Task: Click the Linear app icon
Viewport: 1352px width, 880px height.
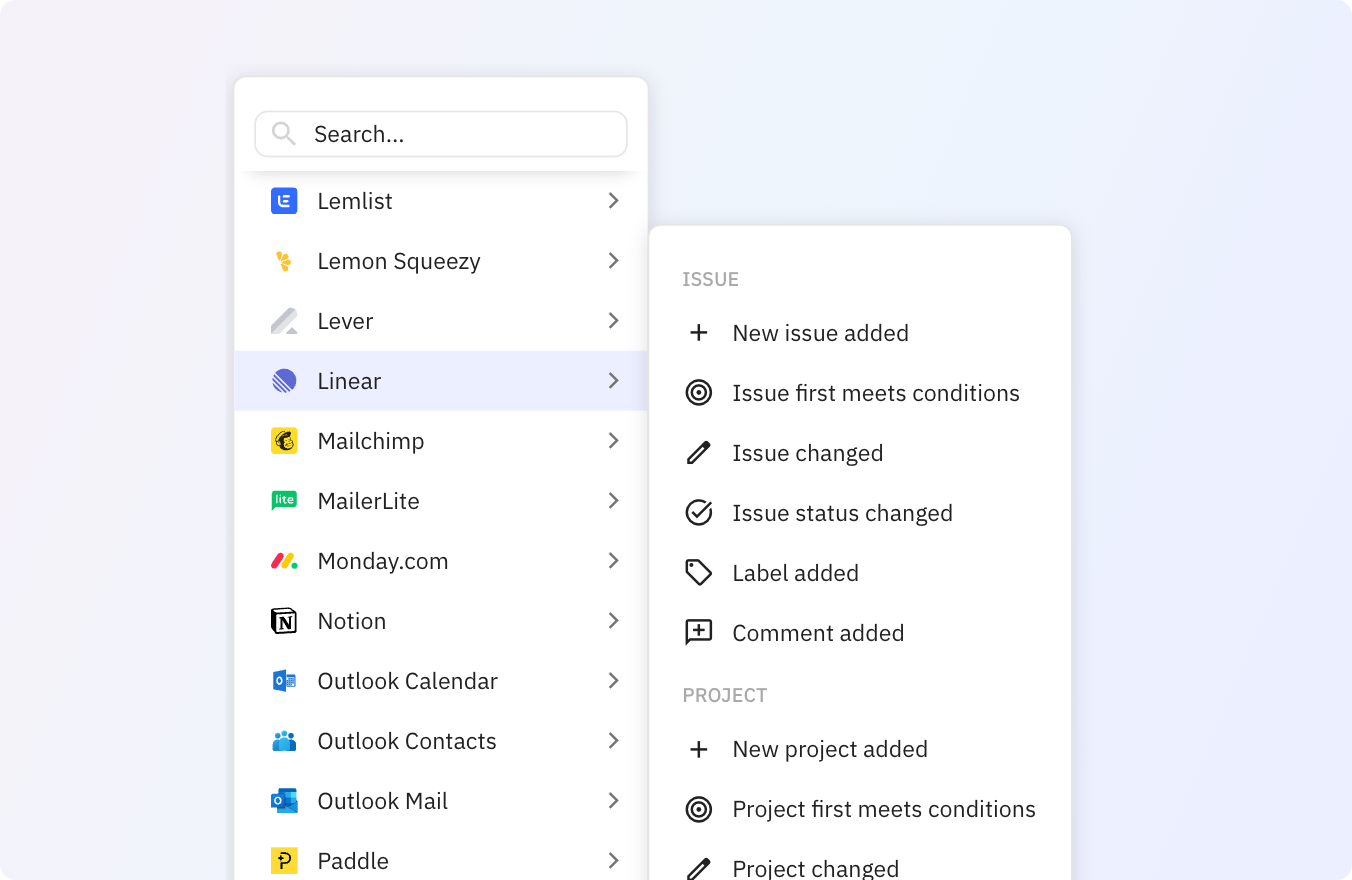Action: click(284, 381)
